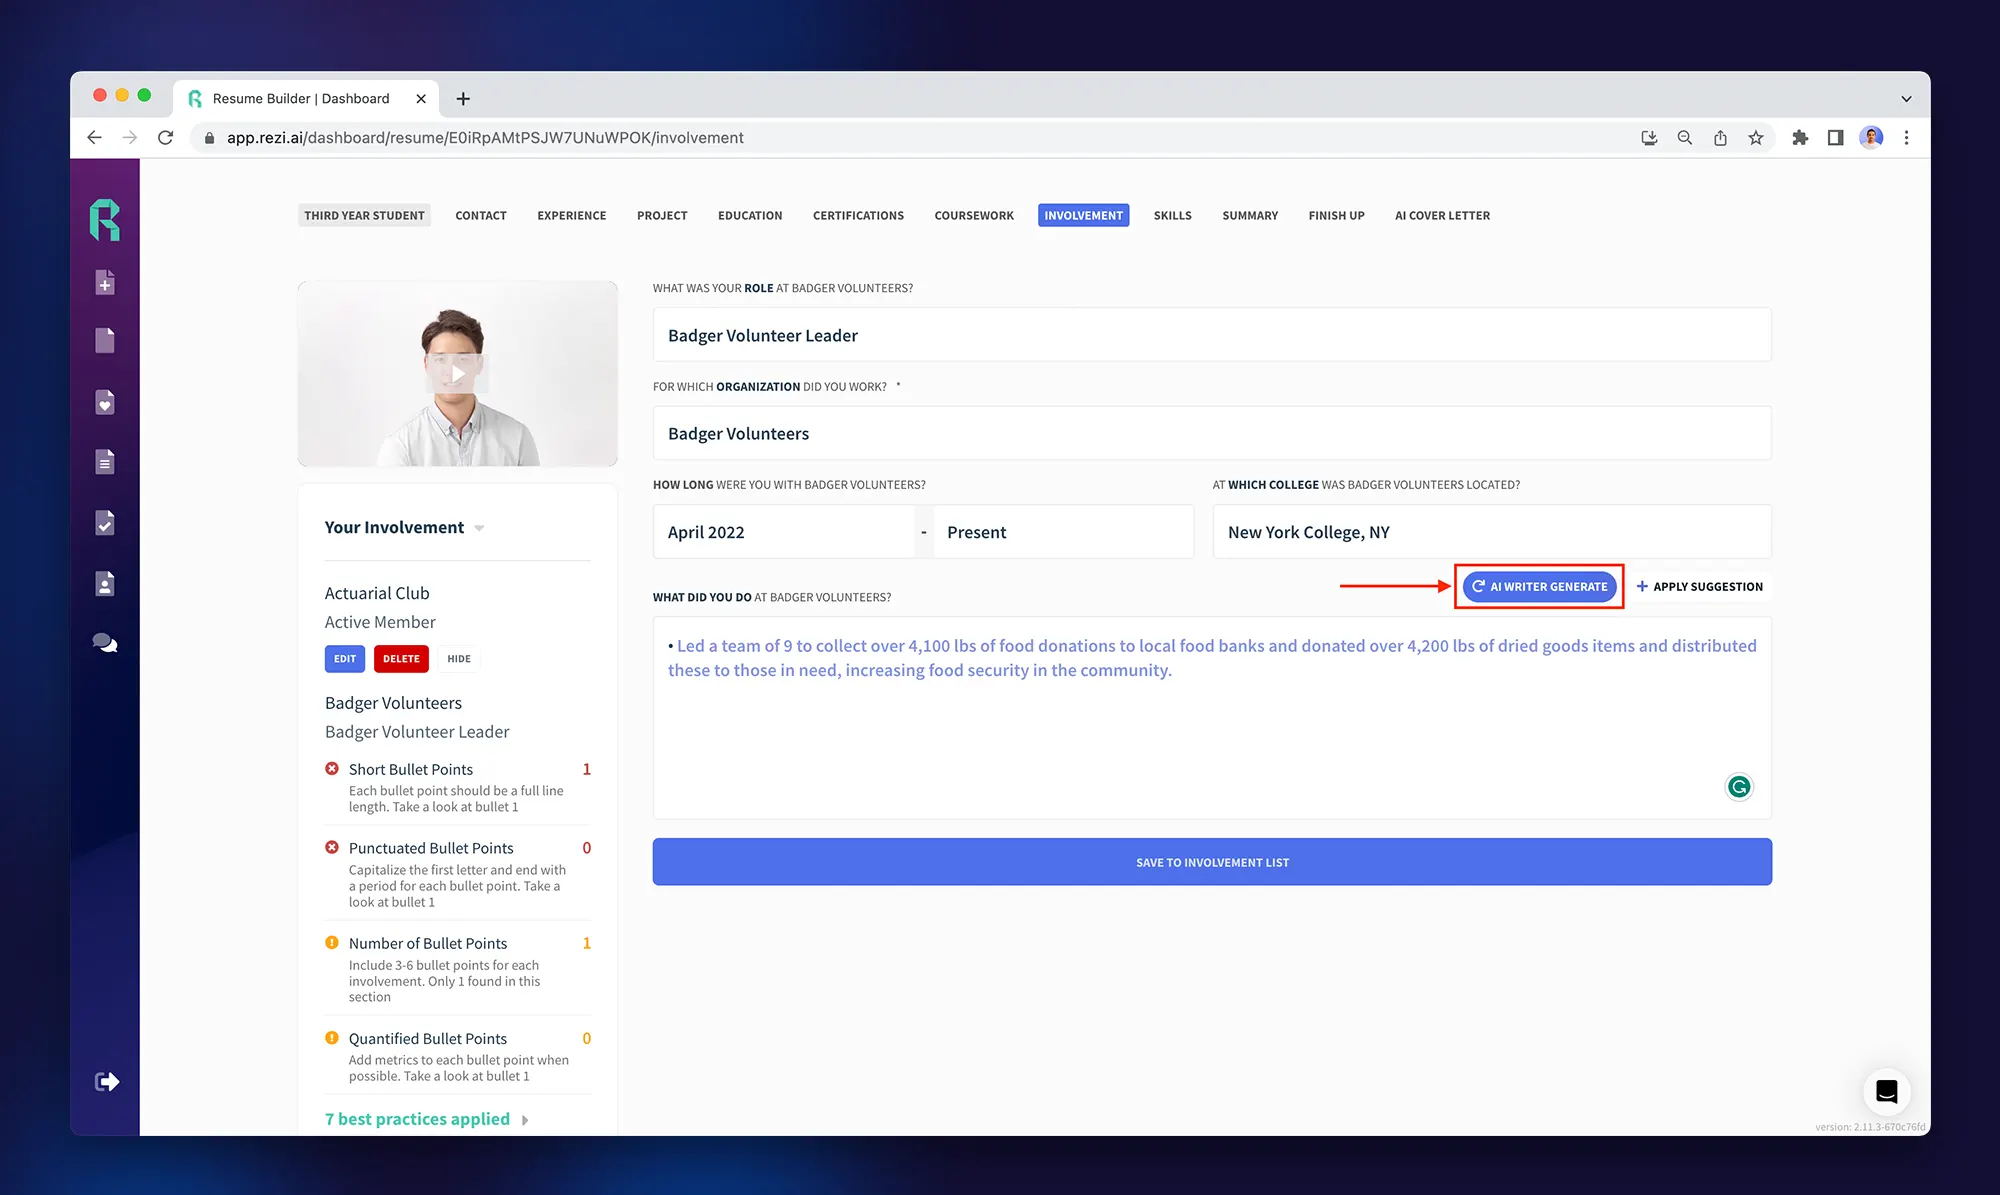Switch to the Summary tab
Image resolution: width=2000 pixels, height=1195 pixels.
click(1250, 215)
